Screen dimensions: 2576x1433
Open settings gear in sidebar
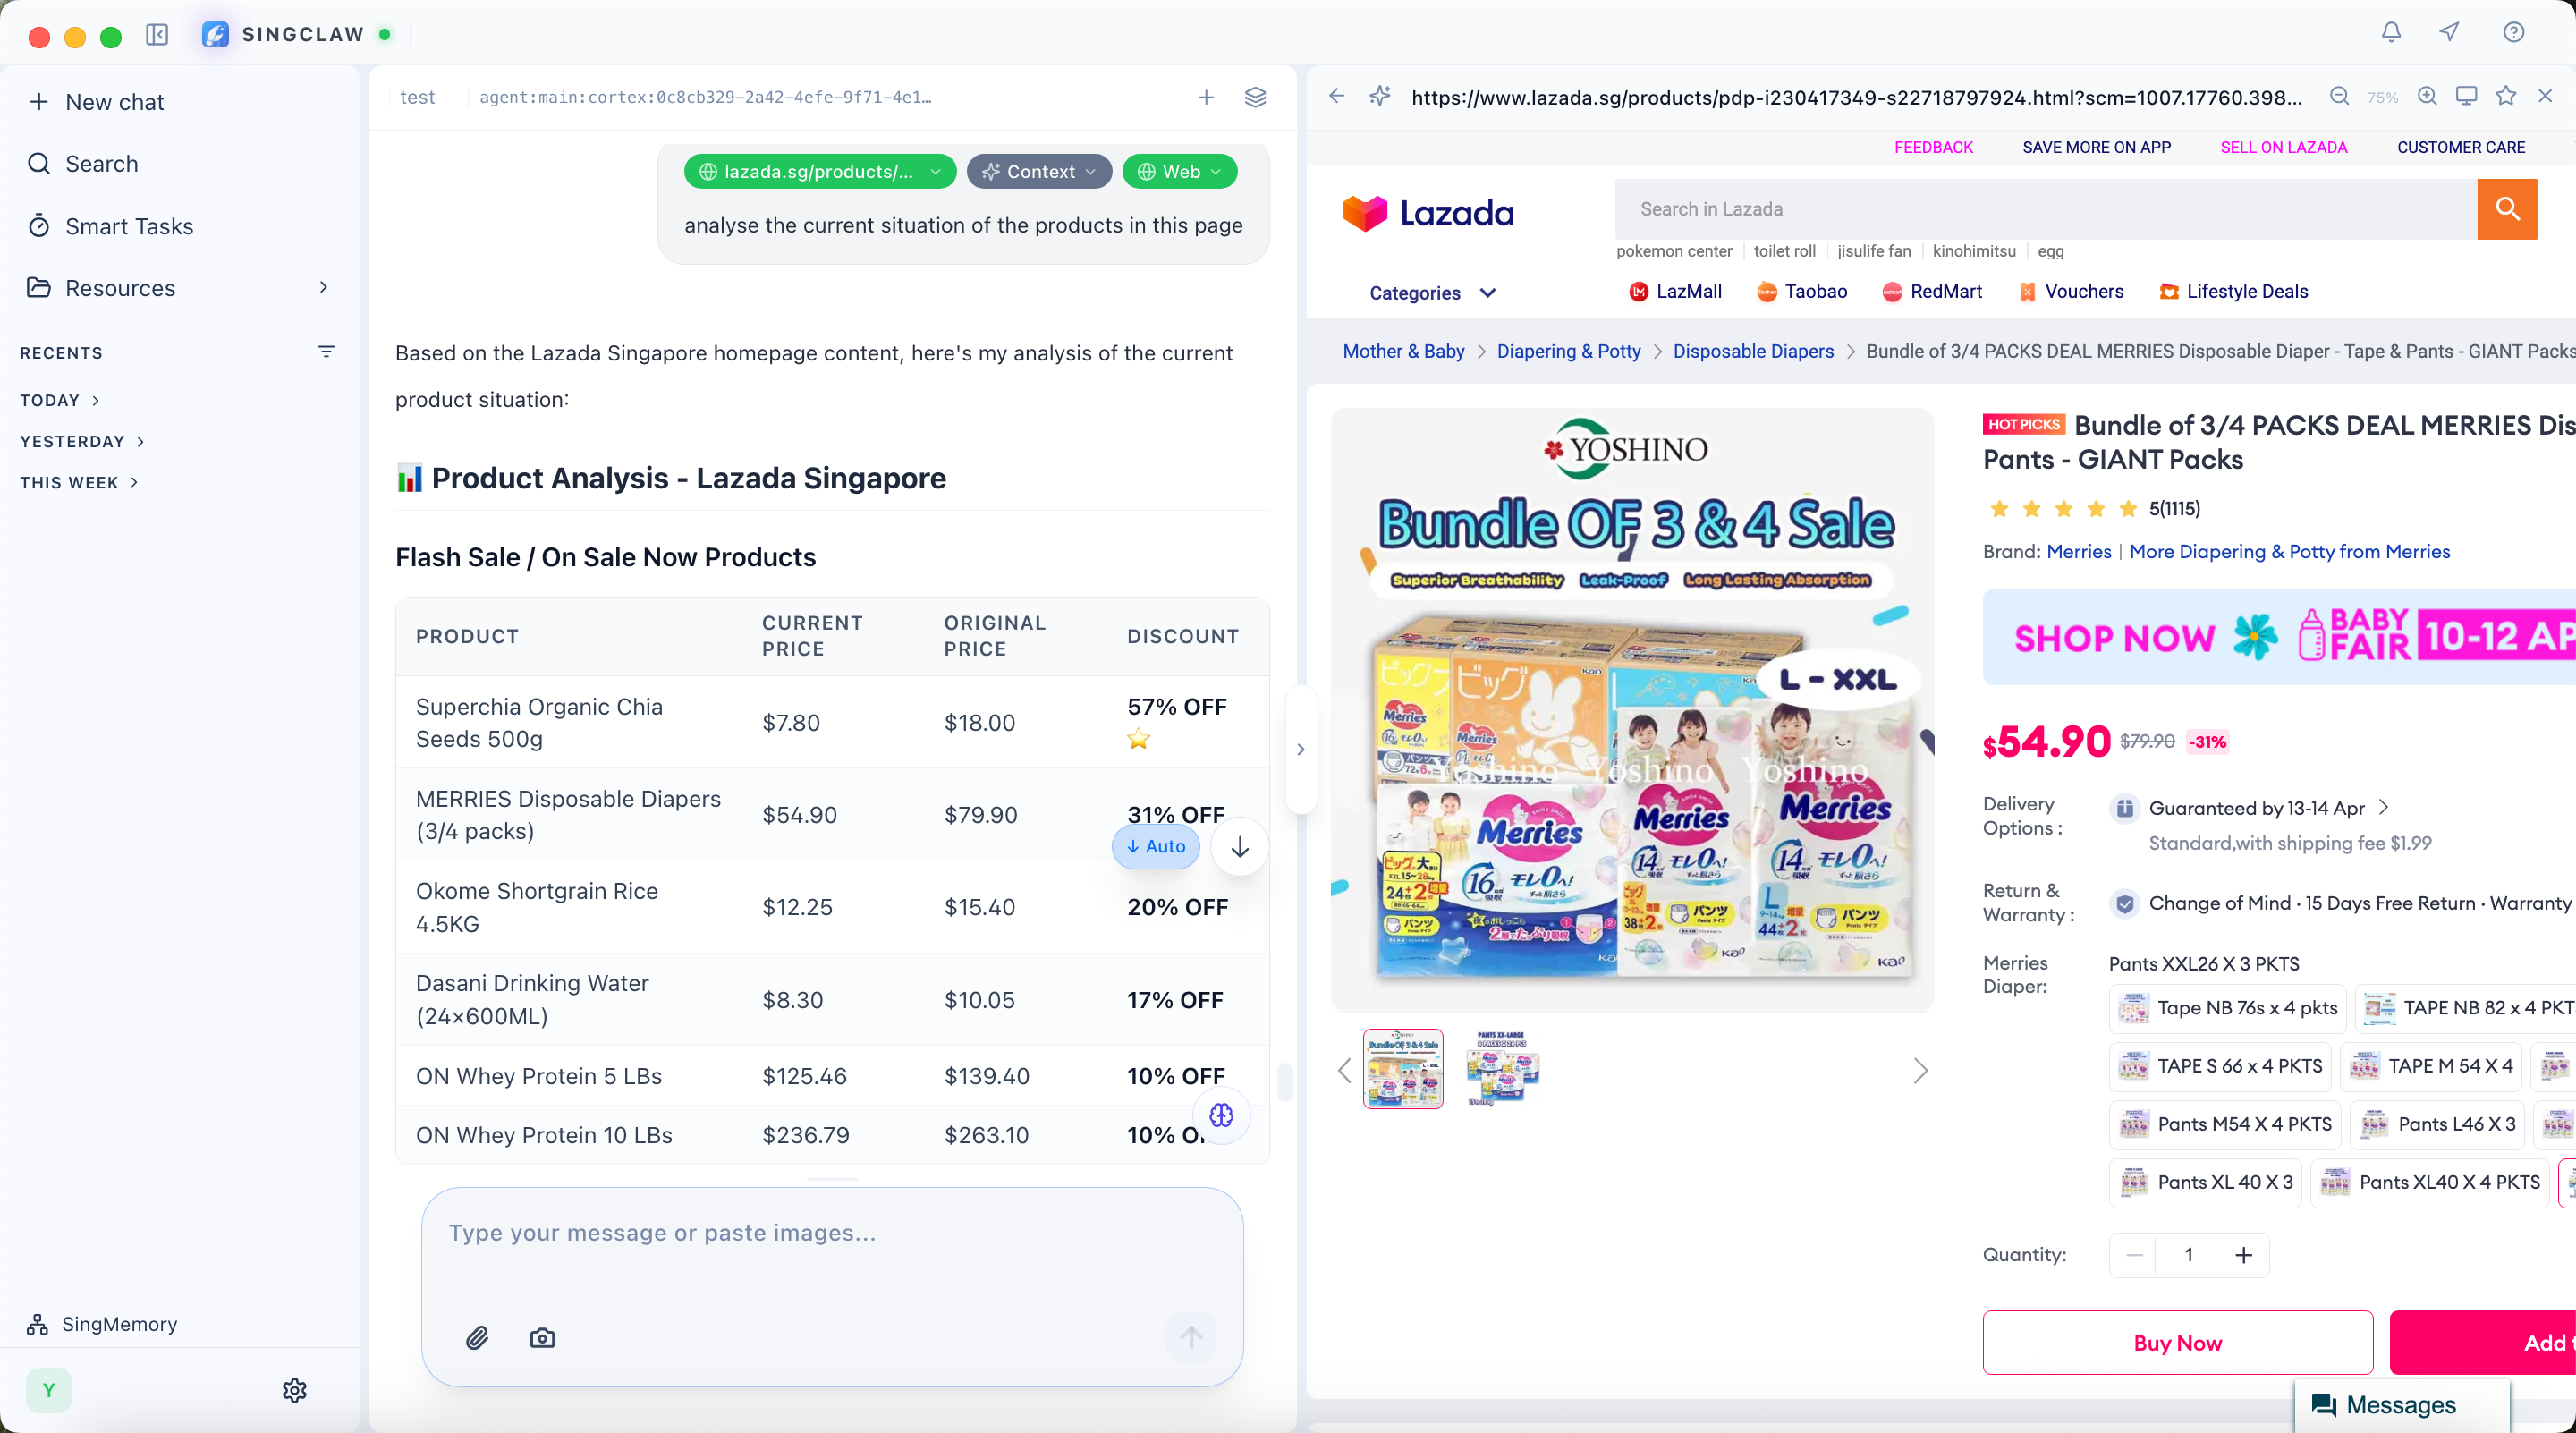pyautogui.click(x=294, y=1390)
